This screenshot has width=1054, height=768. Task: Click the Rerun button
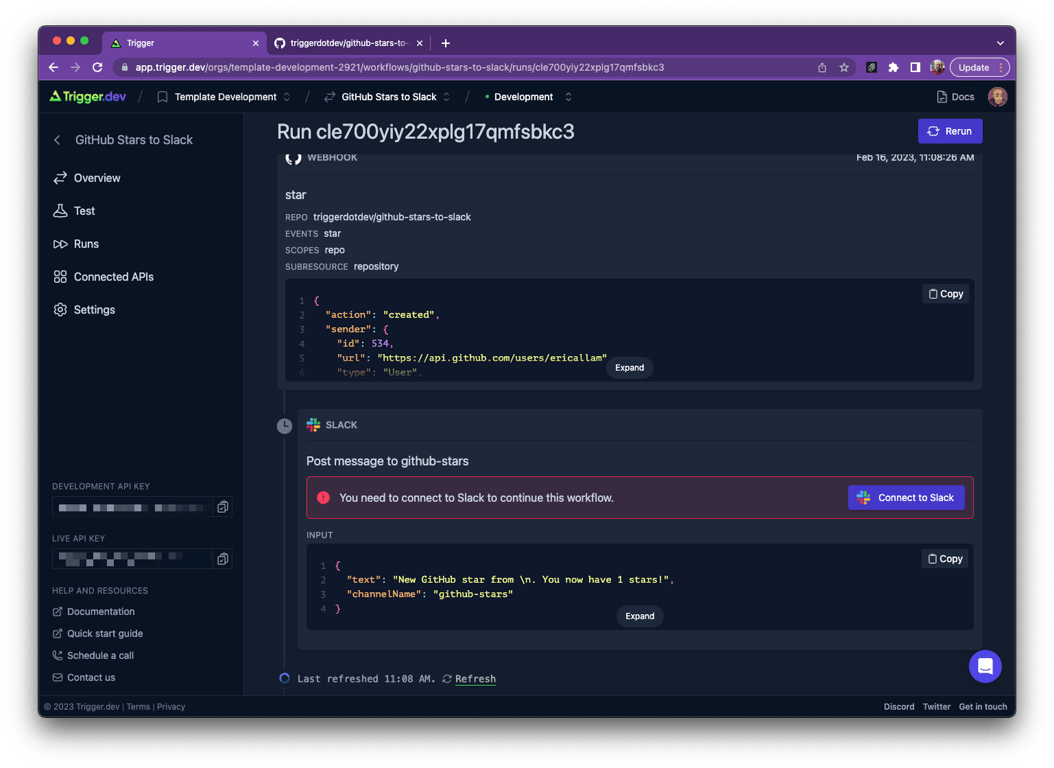(950, 131)
